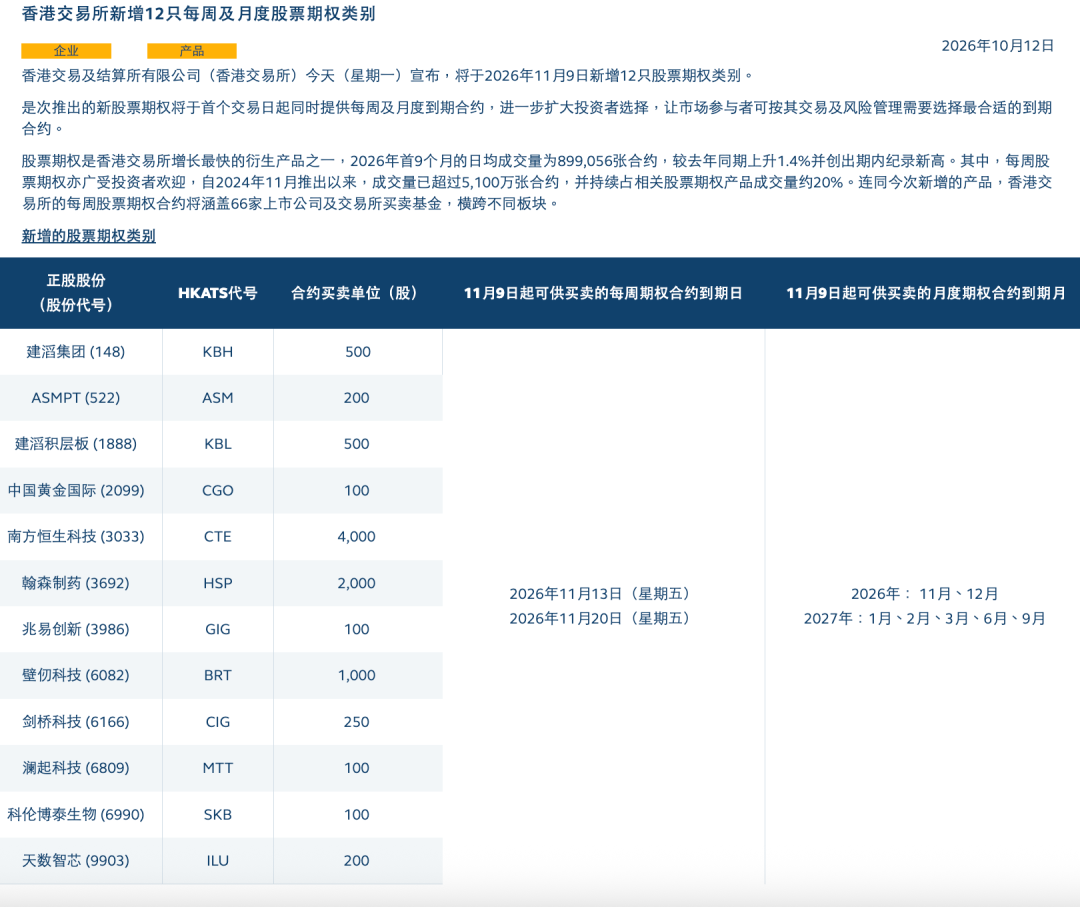Click the ASM HKATS code
This screenshot has height=907, width=1080.
218,398
